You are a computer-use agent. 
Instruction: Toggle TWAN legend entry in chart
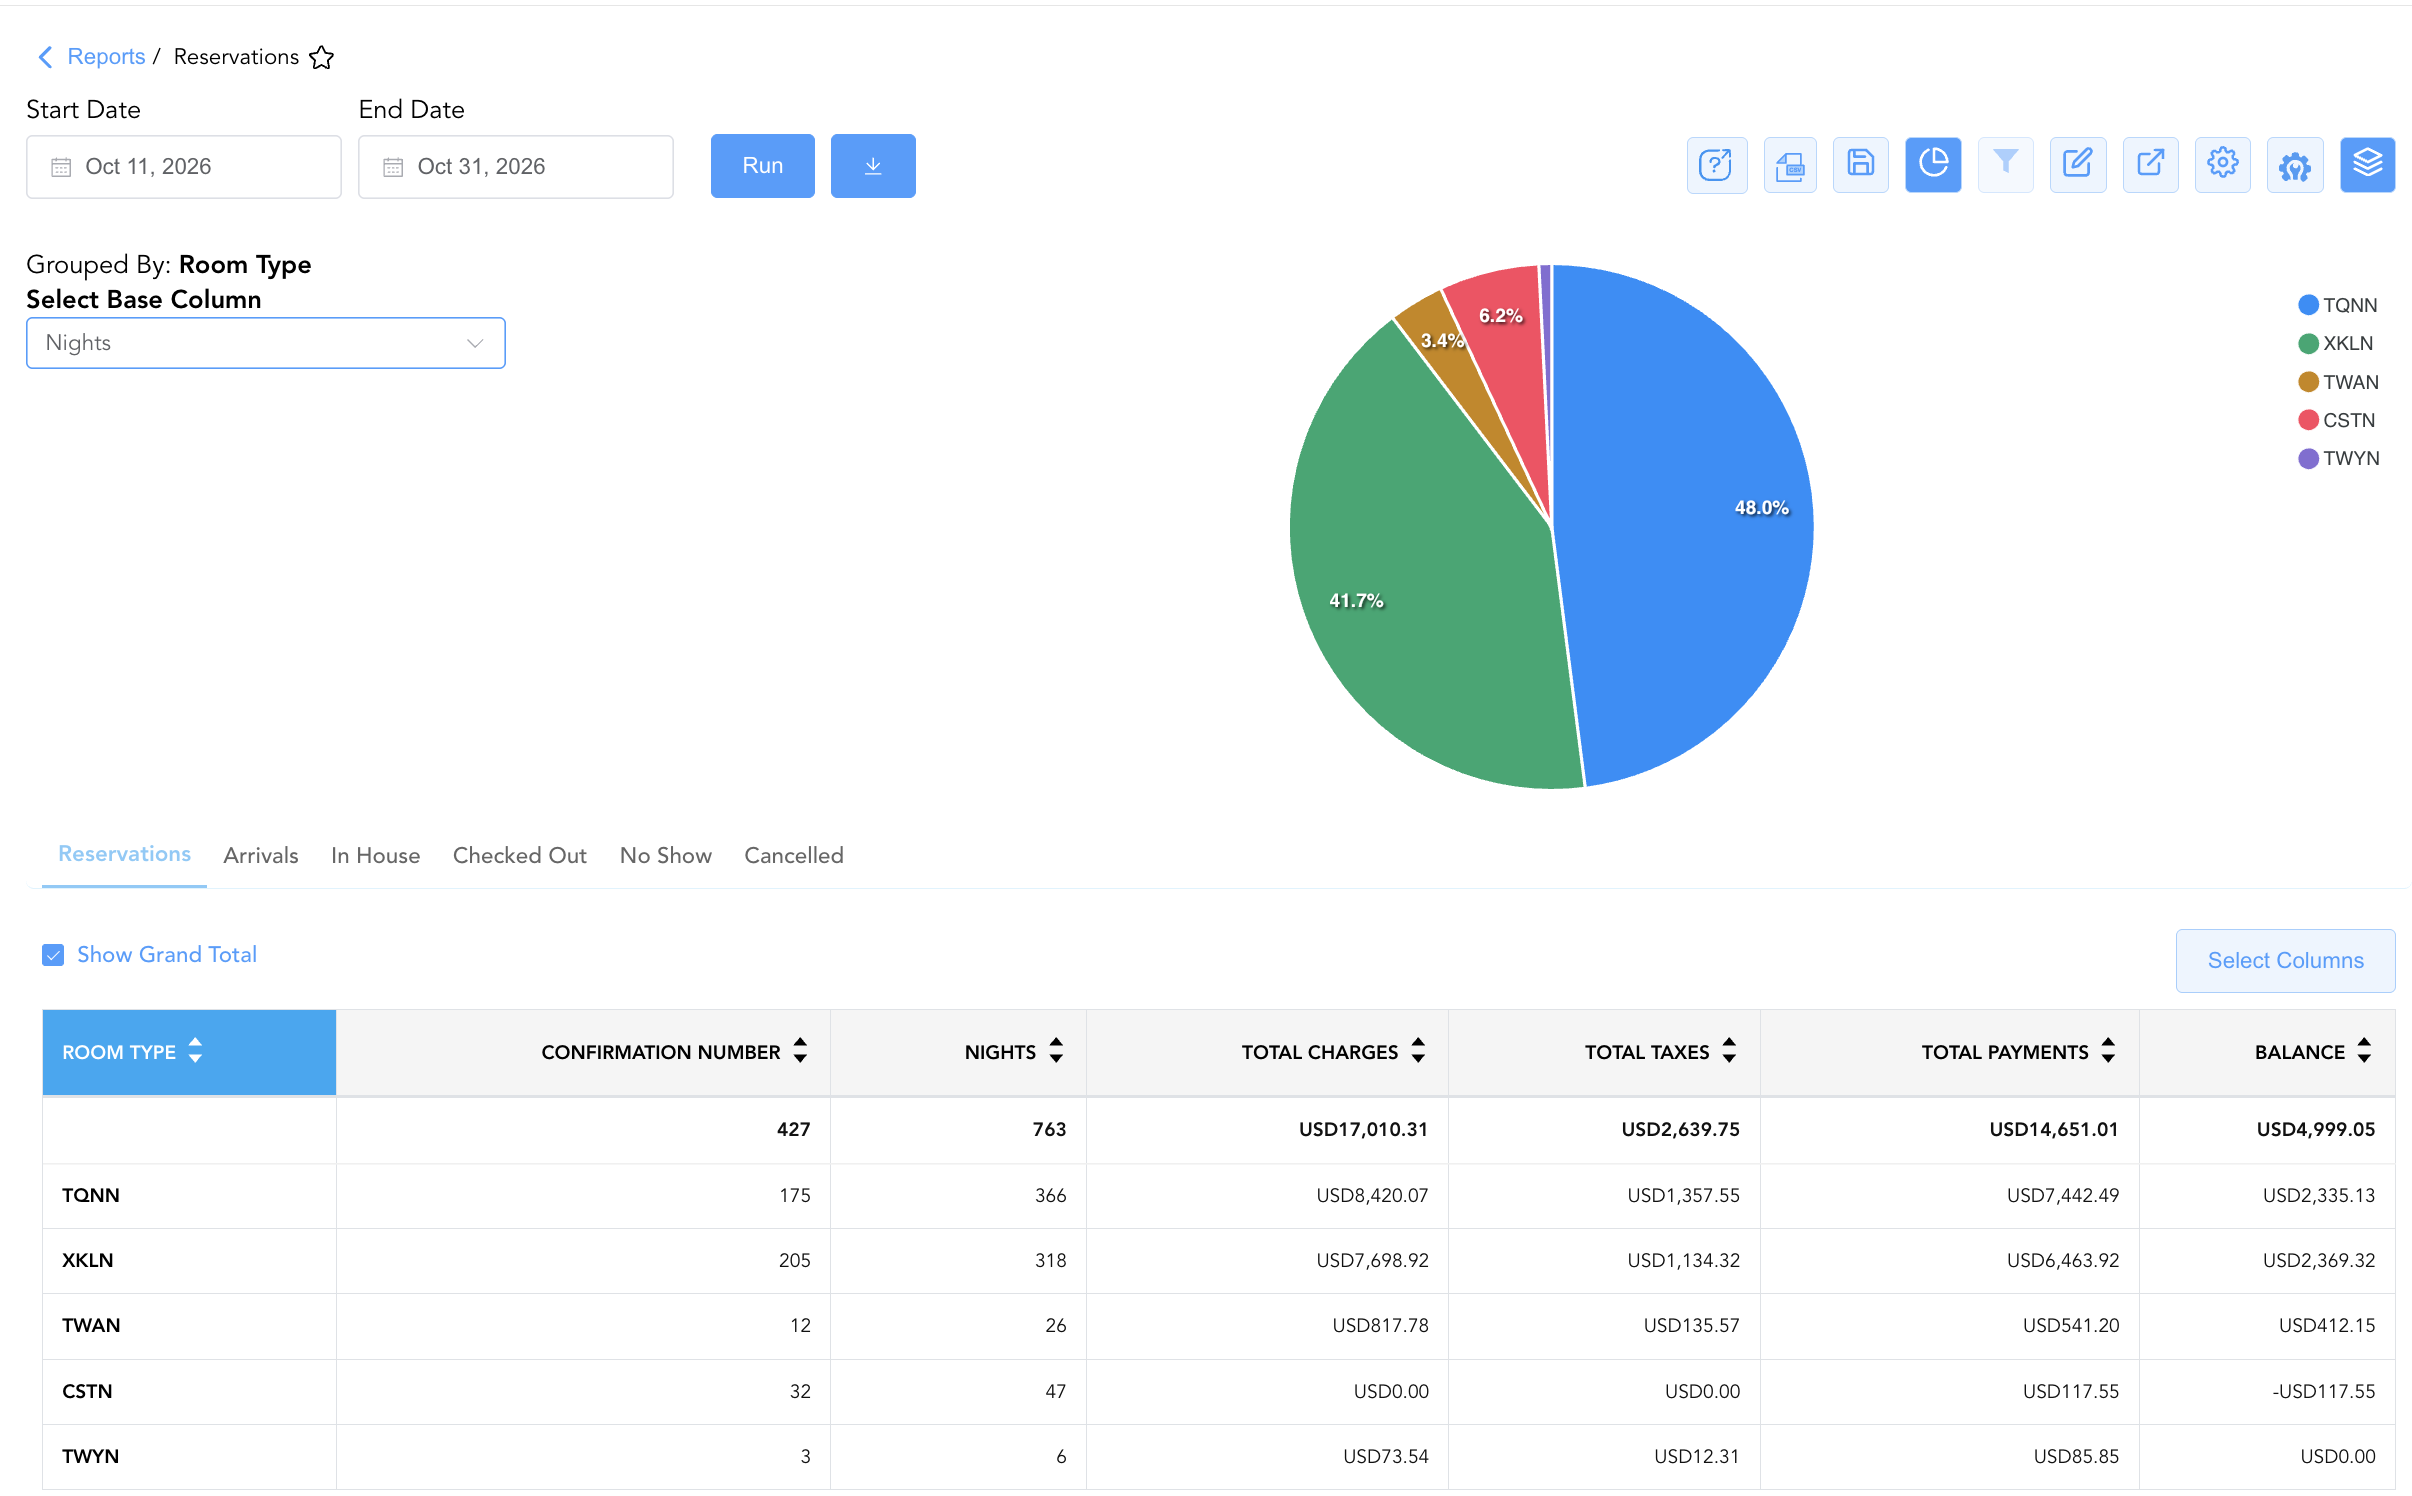click(x=2338, y=382)
